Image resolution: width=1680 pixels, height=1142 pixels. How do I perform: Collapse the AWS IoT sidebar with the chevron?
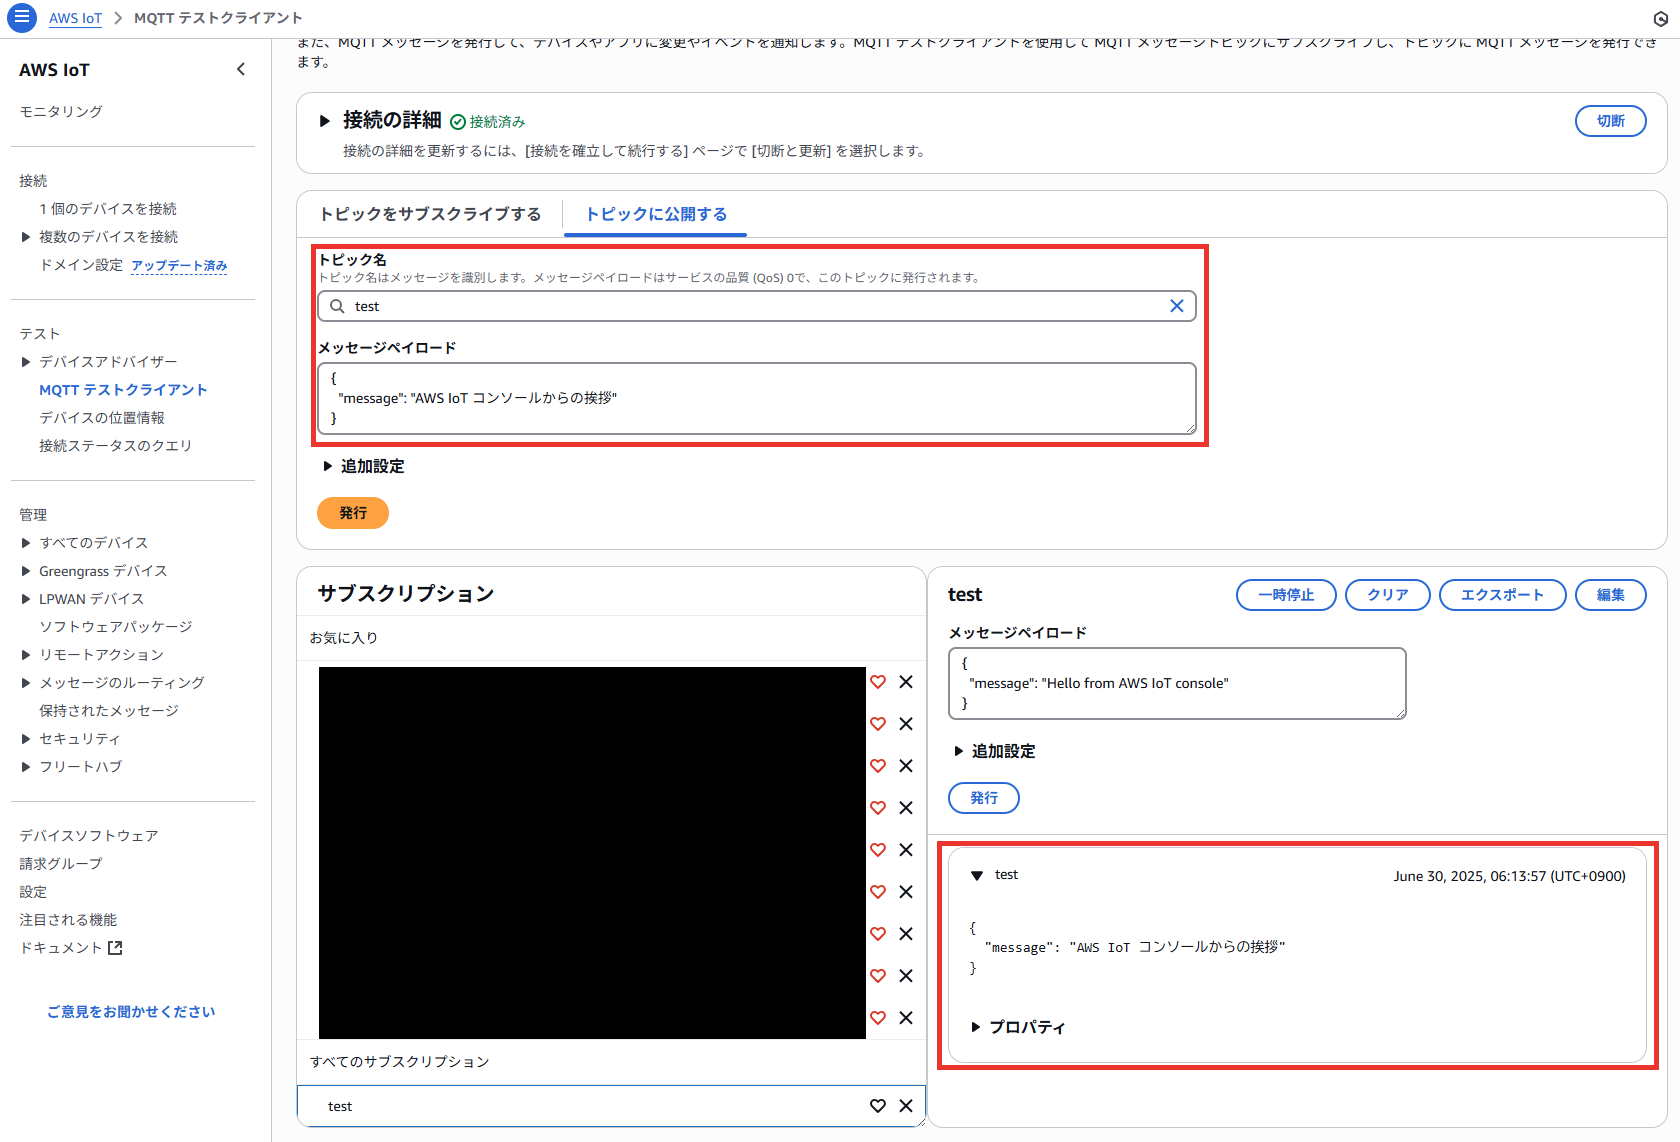[x=241, y=69]
